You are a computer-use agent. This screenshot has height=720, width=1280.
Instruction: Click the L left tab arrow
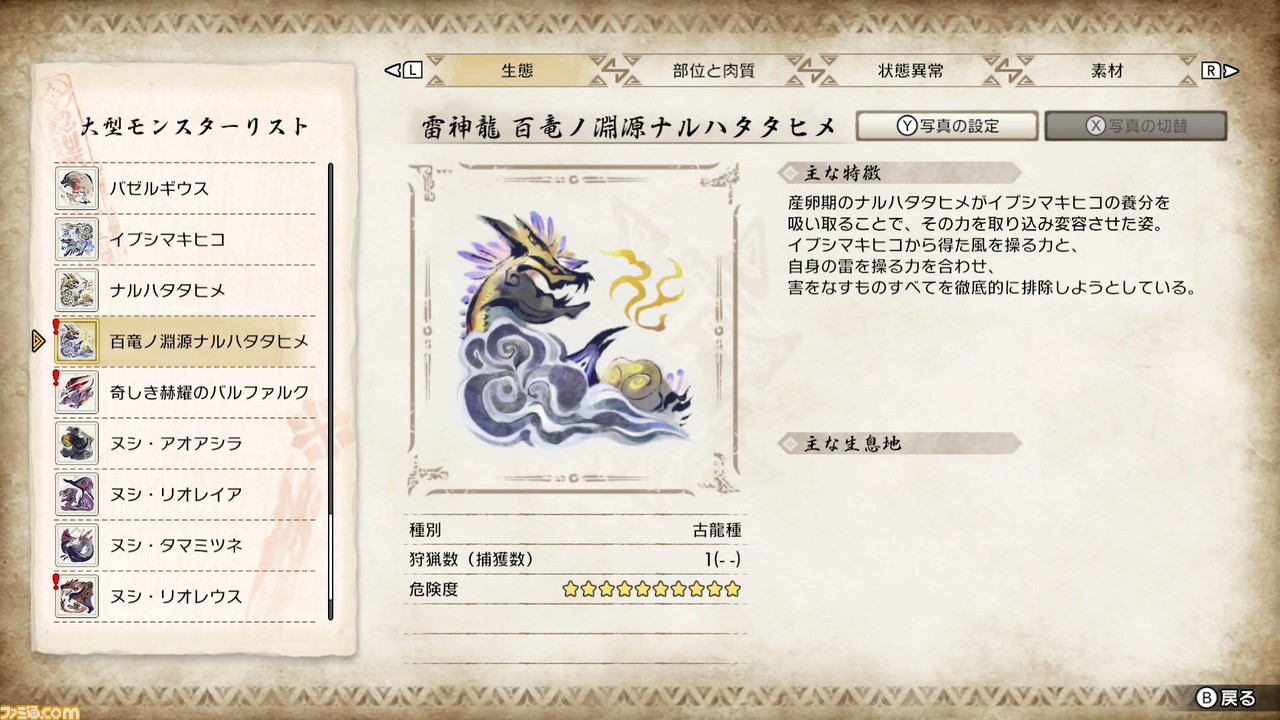[x=404, y=70]
